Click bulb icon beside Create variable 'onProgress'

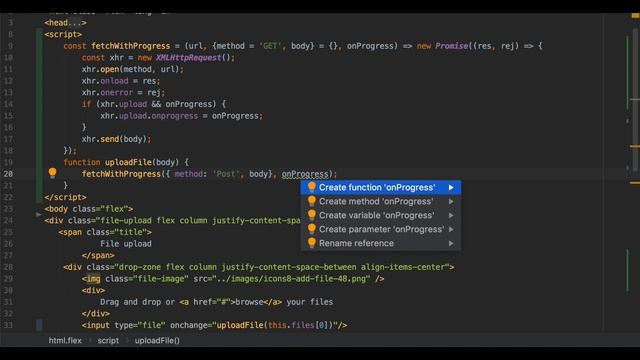tap(311, 215)
